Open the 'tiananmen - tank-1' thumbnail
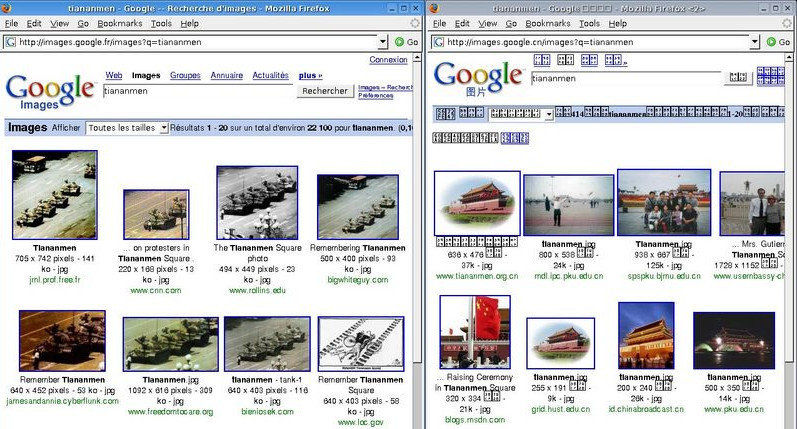The image size is (797, 429). 267,344
